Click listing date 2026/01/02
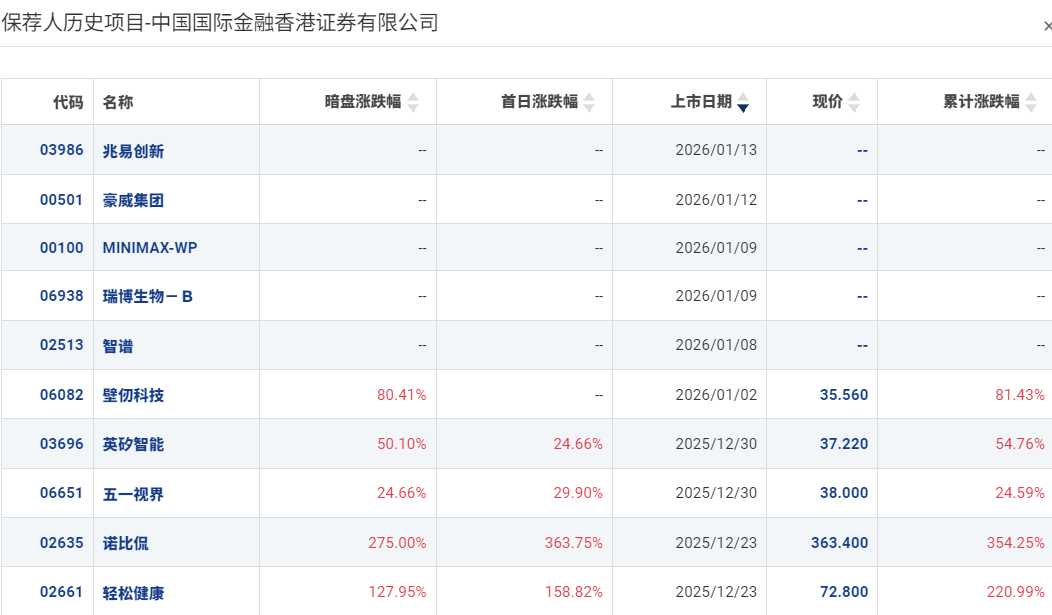The height and width of the screenshot is (615, 1052). click(x=716, y=394)
